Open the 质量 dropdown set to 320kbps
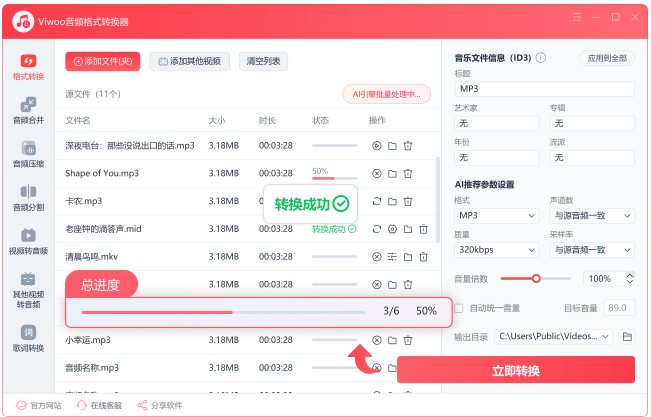This screenshot has height=417, width=651. coord(497,250)
